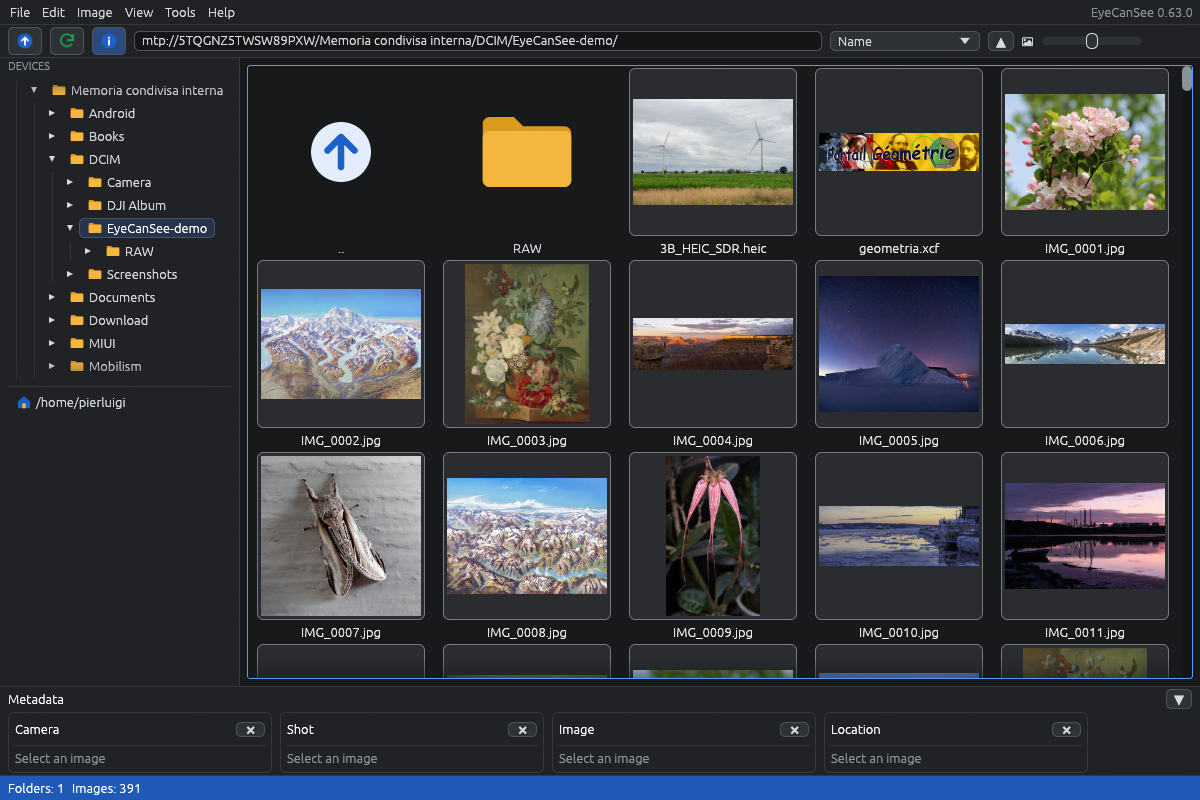1200x800 pixels.
Task: Click the home icon next to /home/pierluigi
Action: (x=24, y=402)
